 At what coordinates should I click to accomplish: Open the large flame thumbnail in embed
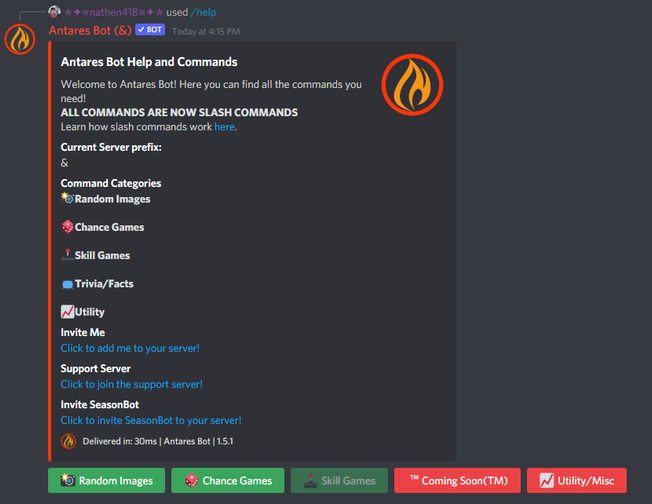pyautogui.click(x=412, y=84)
